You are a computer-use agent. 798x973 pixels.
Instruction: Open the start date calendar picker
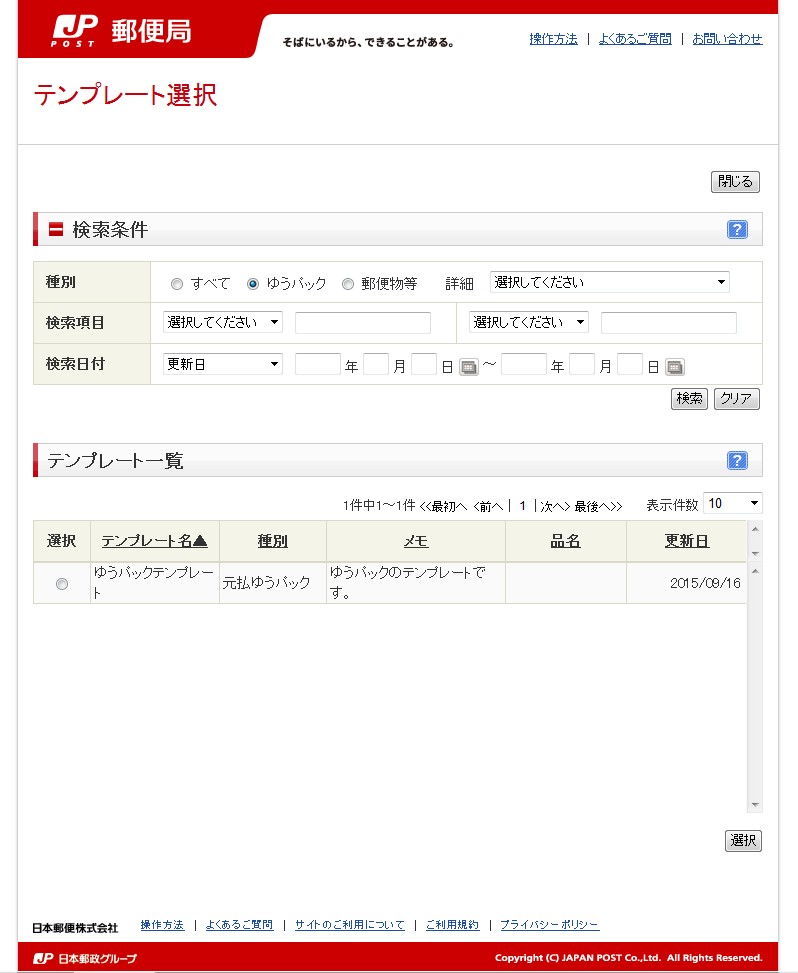pos(468,367)
